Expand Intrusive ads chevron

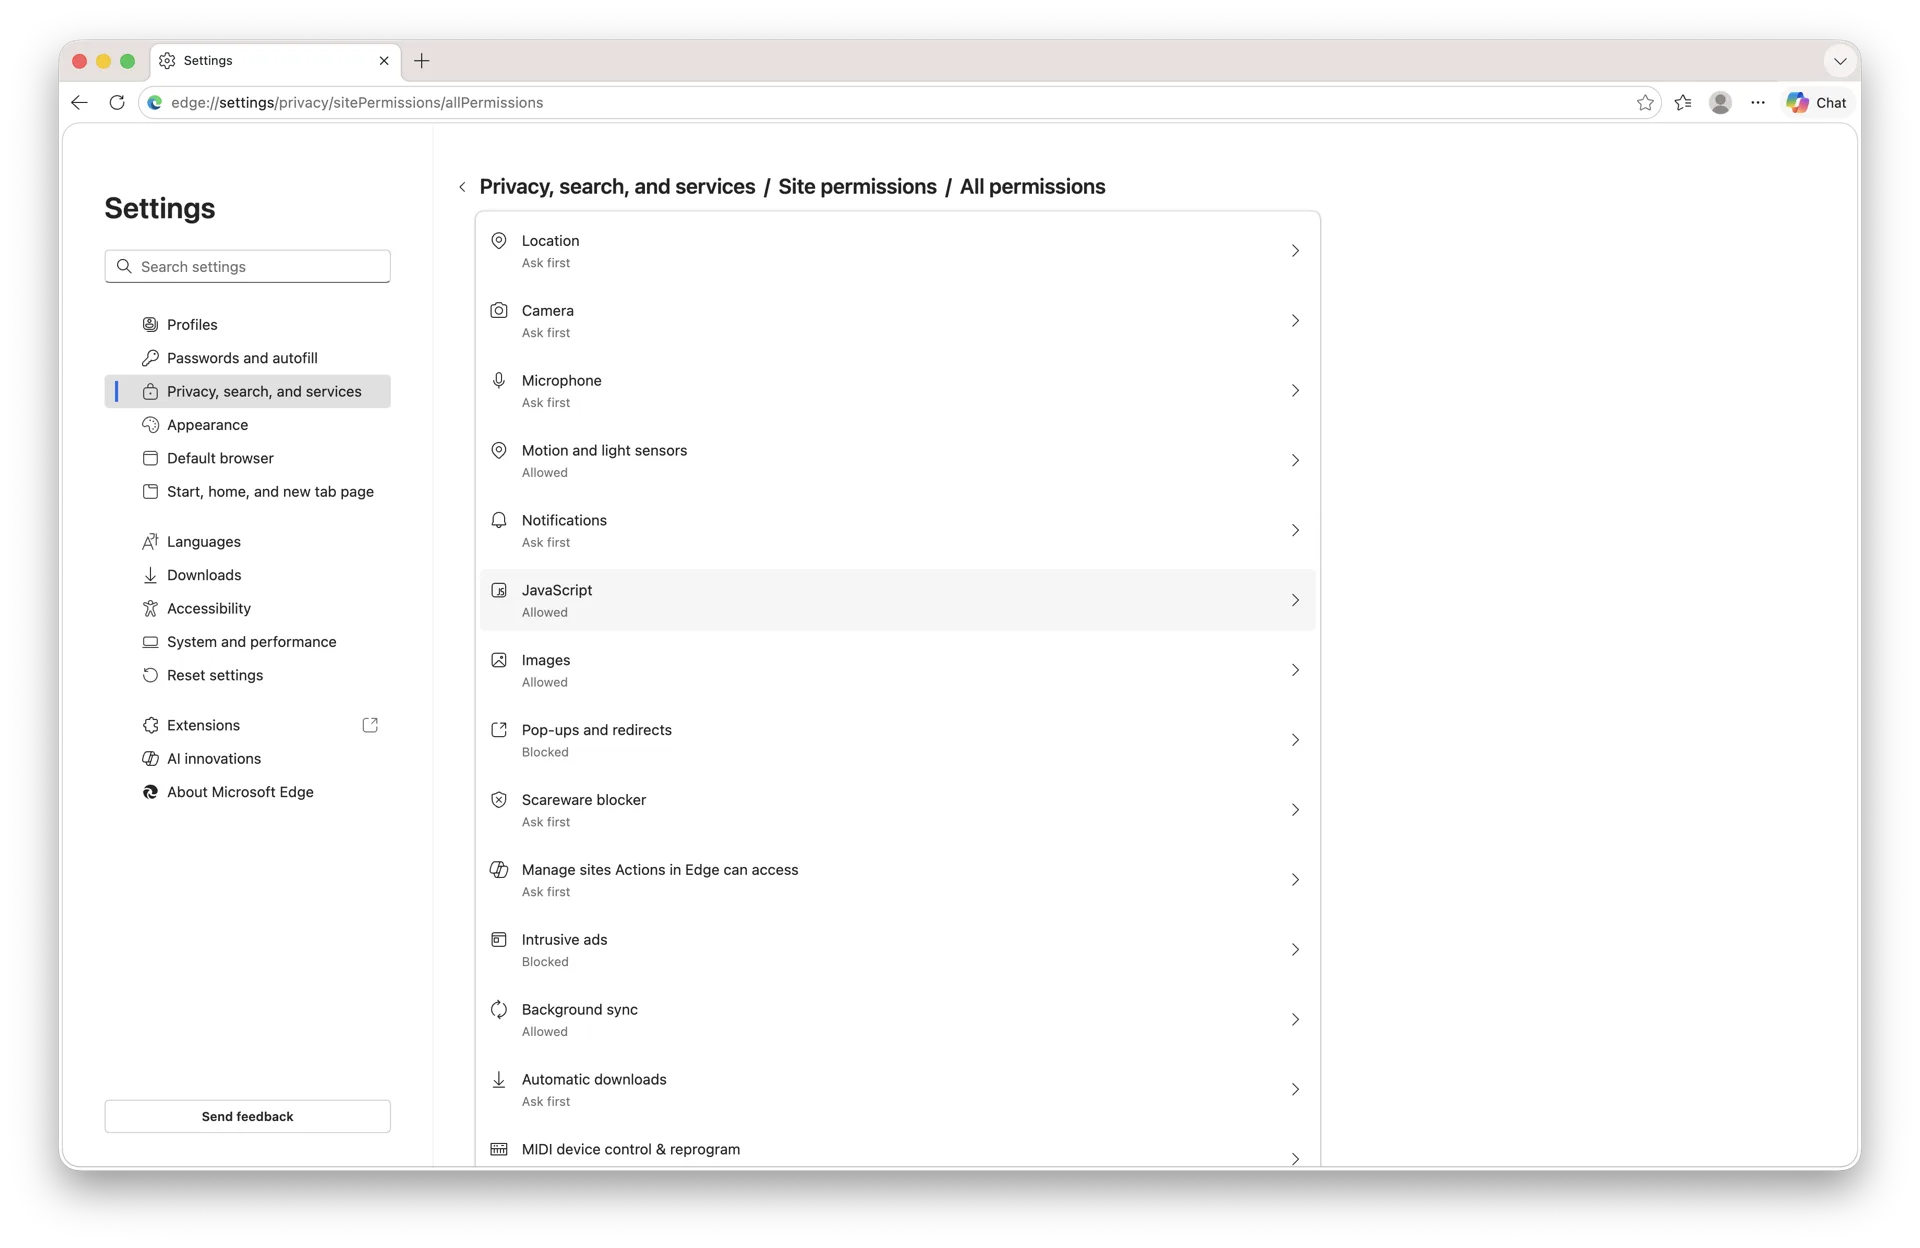tap(1295, 950)
